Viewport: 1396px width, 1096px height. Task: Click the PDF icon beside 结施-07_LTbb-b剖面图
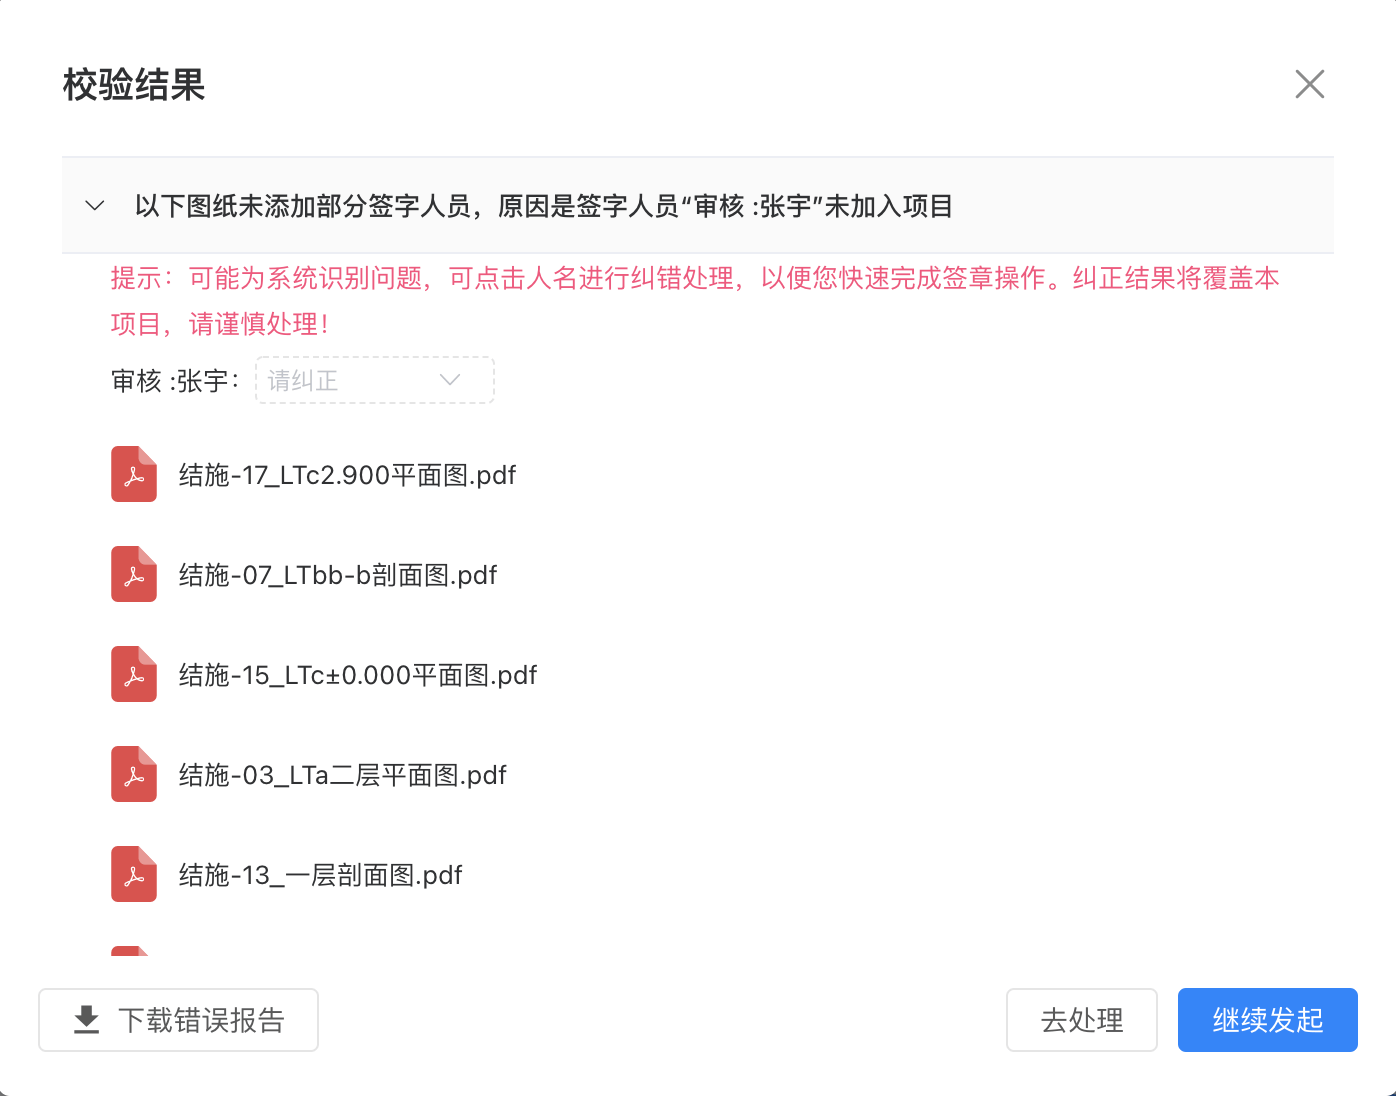134,574
